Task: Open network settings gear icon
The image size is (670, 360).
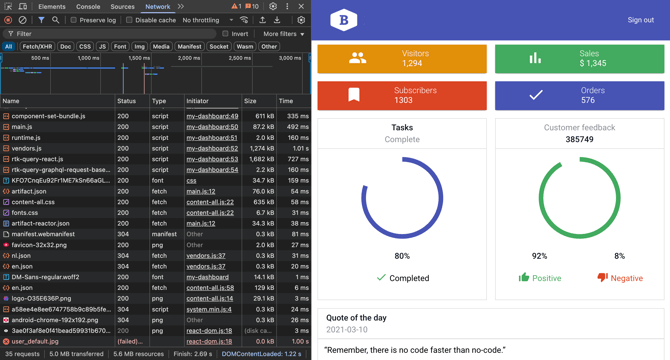Action: click(x=301, y=20)
